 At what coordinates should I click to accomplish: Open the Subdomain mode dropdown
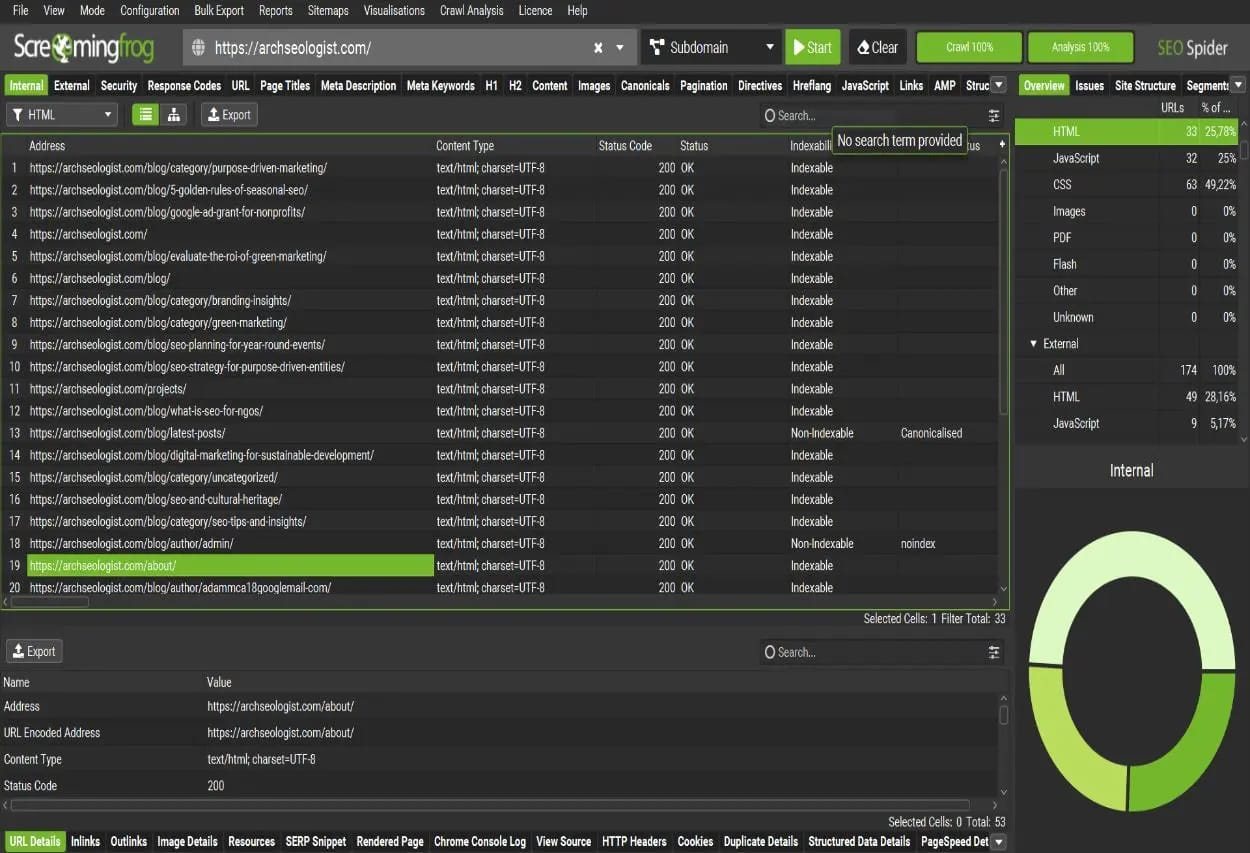711,47
